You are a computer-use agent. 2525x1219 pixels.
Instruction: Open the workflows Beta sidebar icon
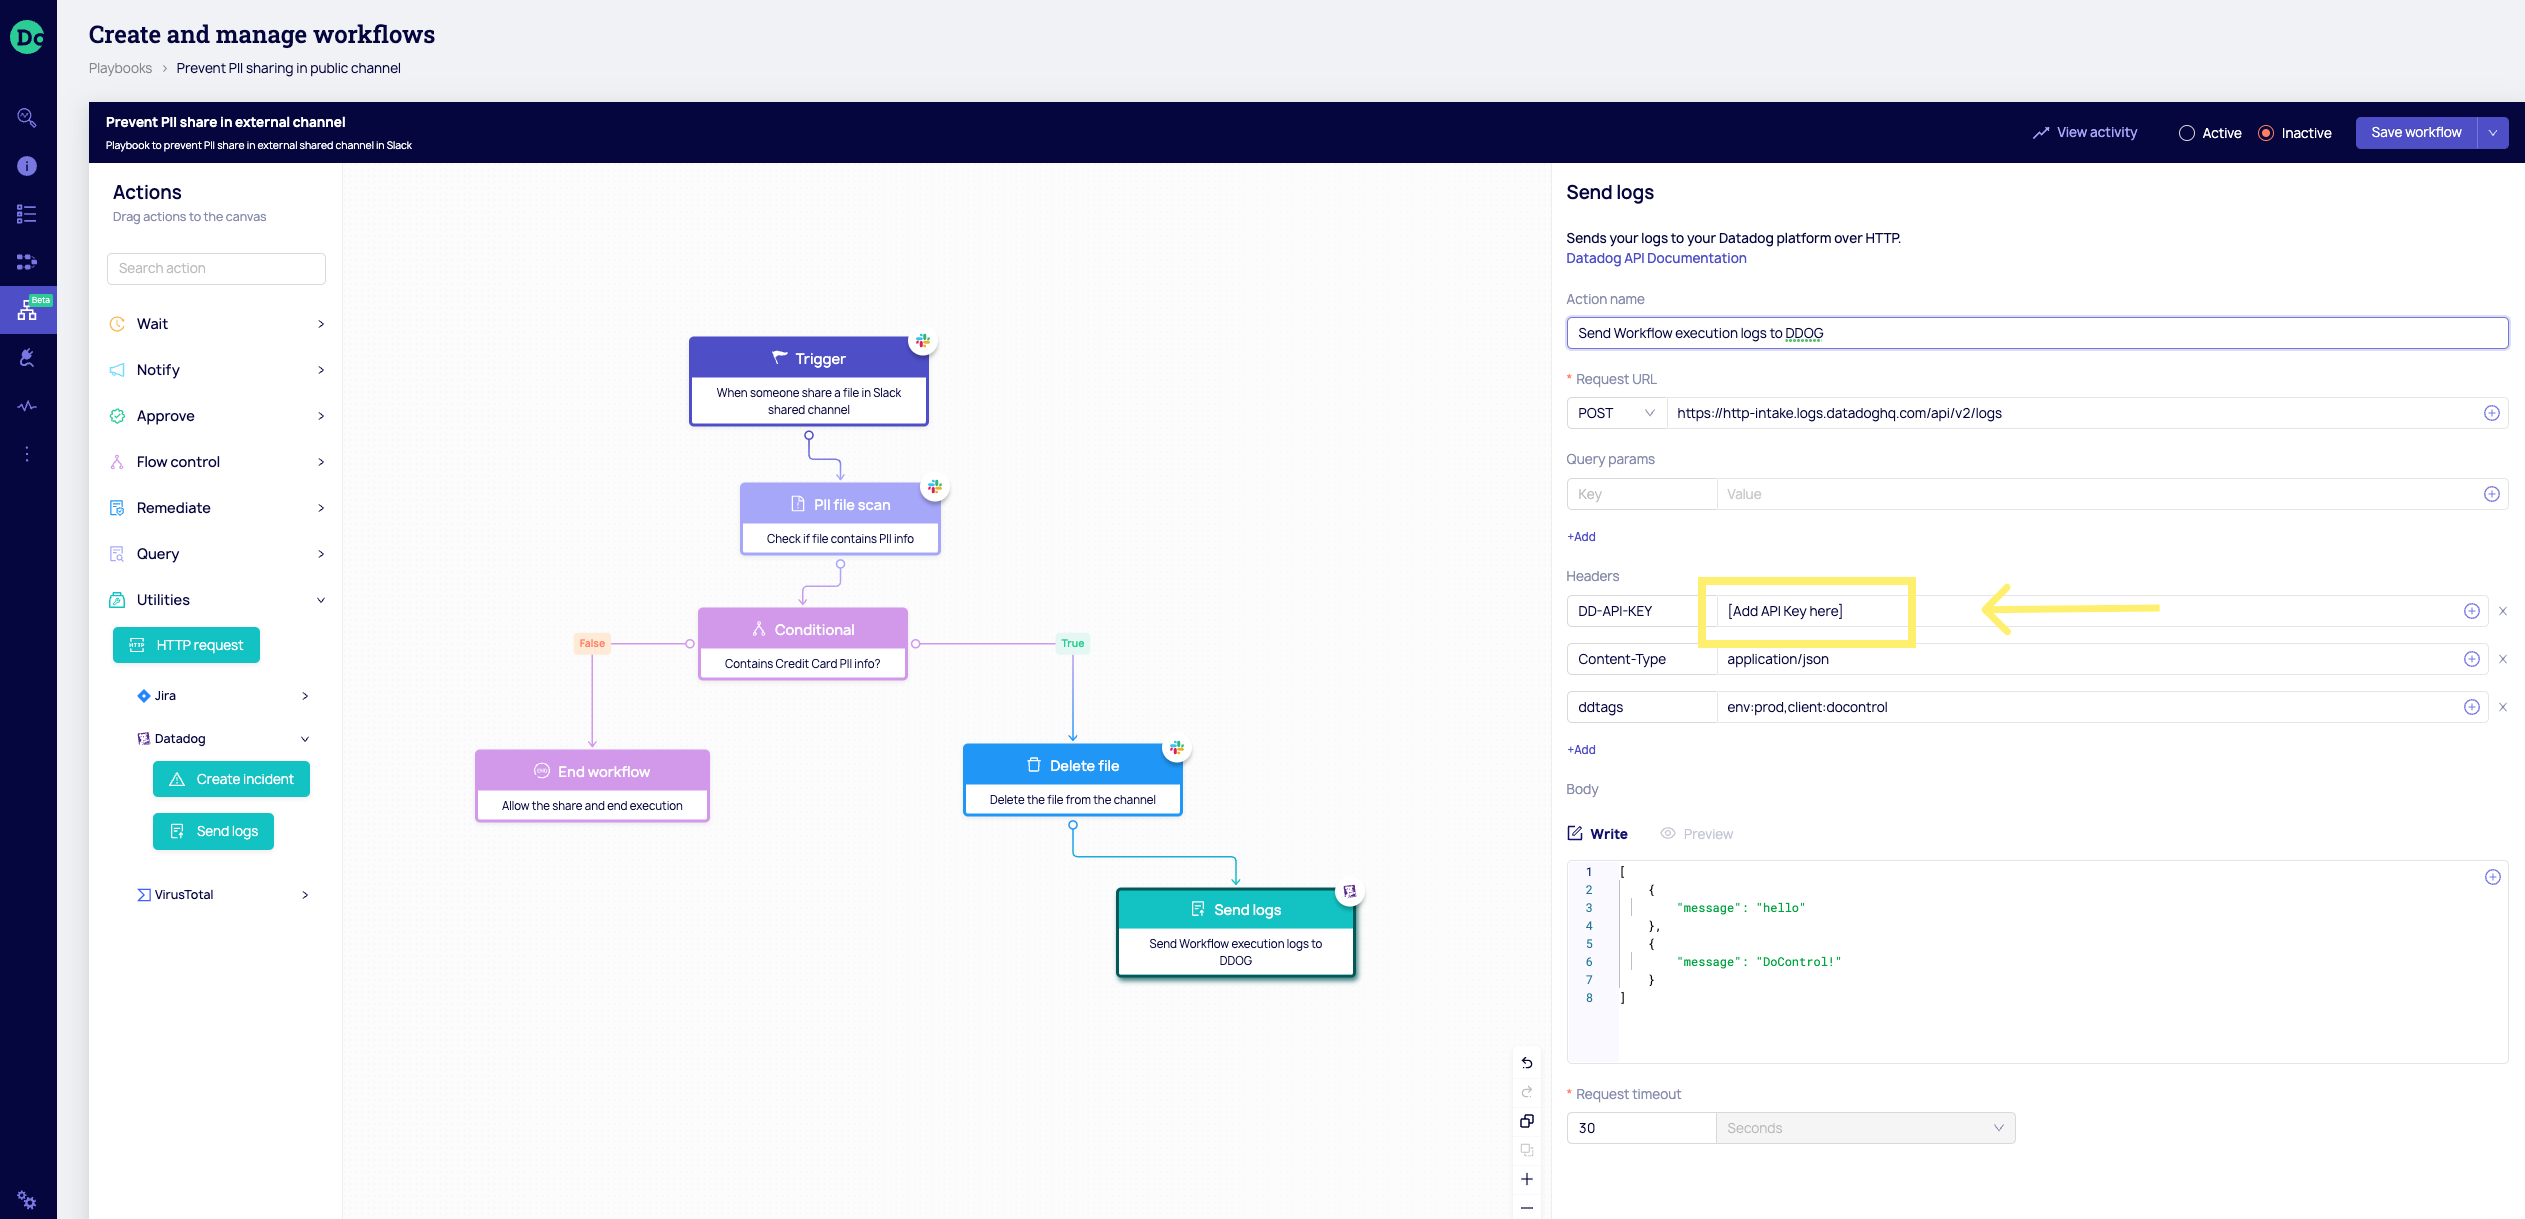pyautogui.click(x=27, y=311)
